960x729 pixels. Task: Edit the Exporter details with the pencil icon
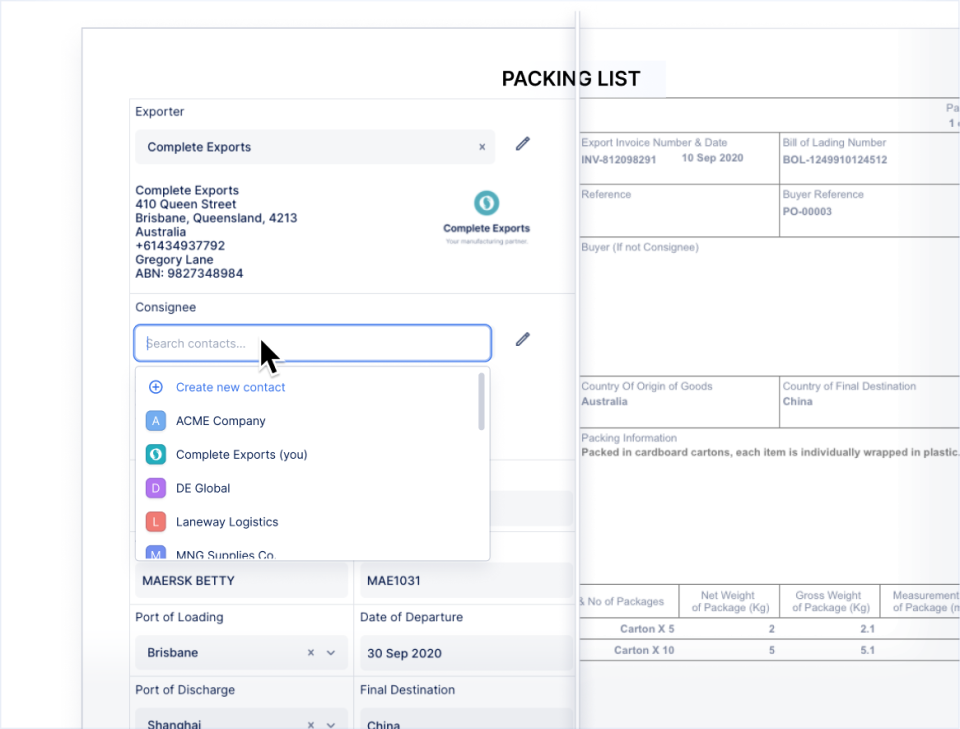coord(522,143)
